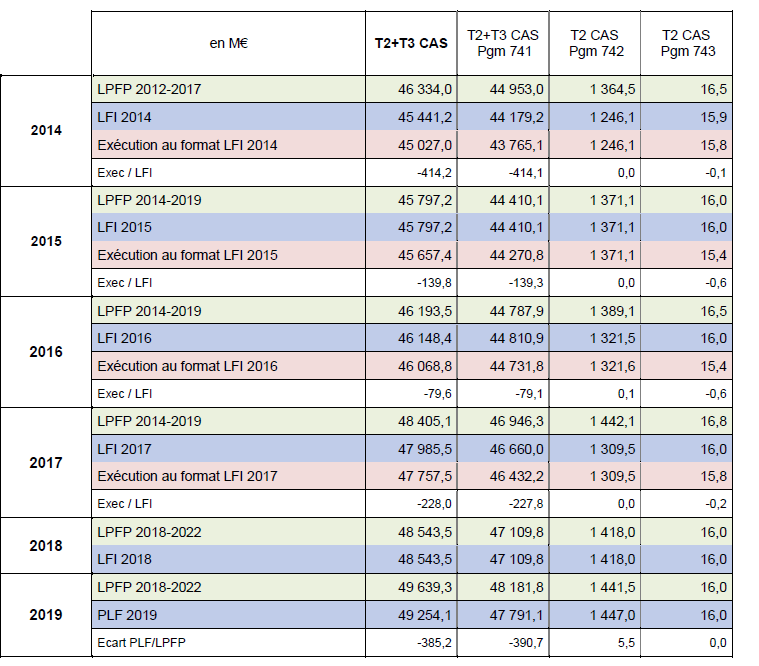Click the 2015 year label cell
The image size is (759, 666).
click(x=46, y=241)
